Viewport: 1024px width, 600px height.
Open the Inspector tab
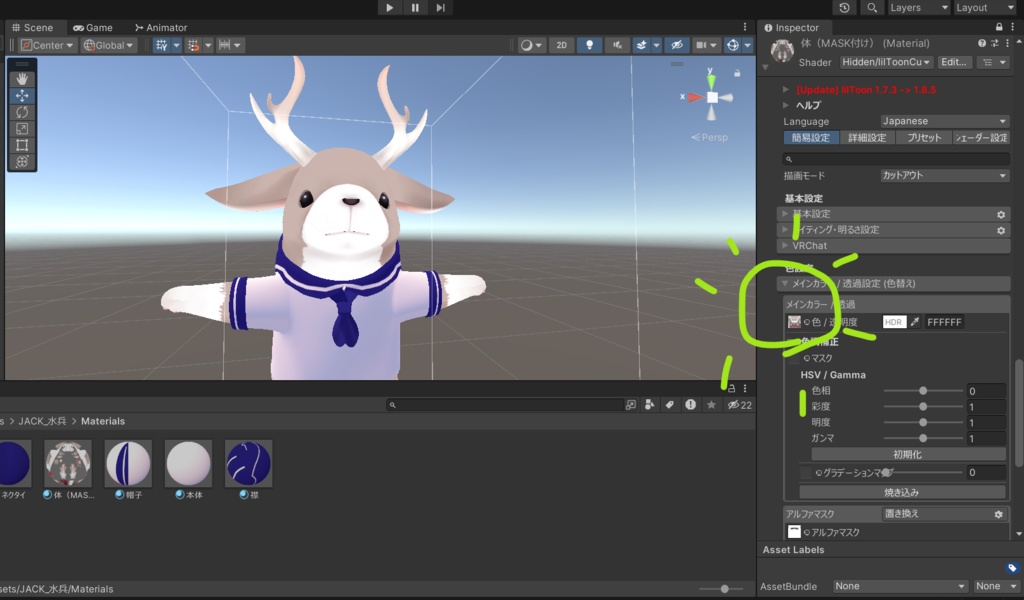[x=791, y=27]
